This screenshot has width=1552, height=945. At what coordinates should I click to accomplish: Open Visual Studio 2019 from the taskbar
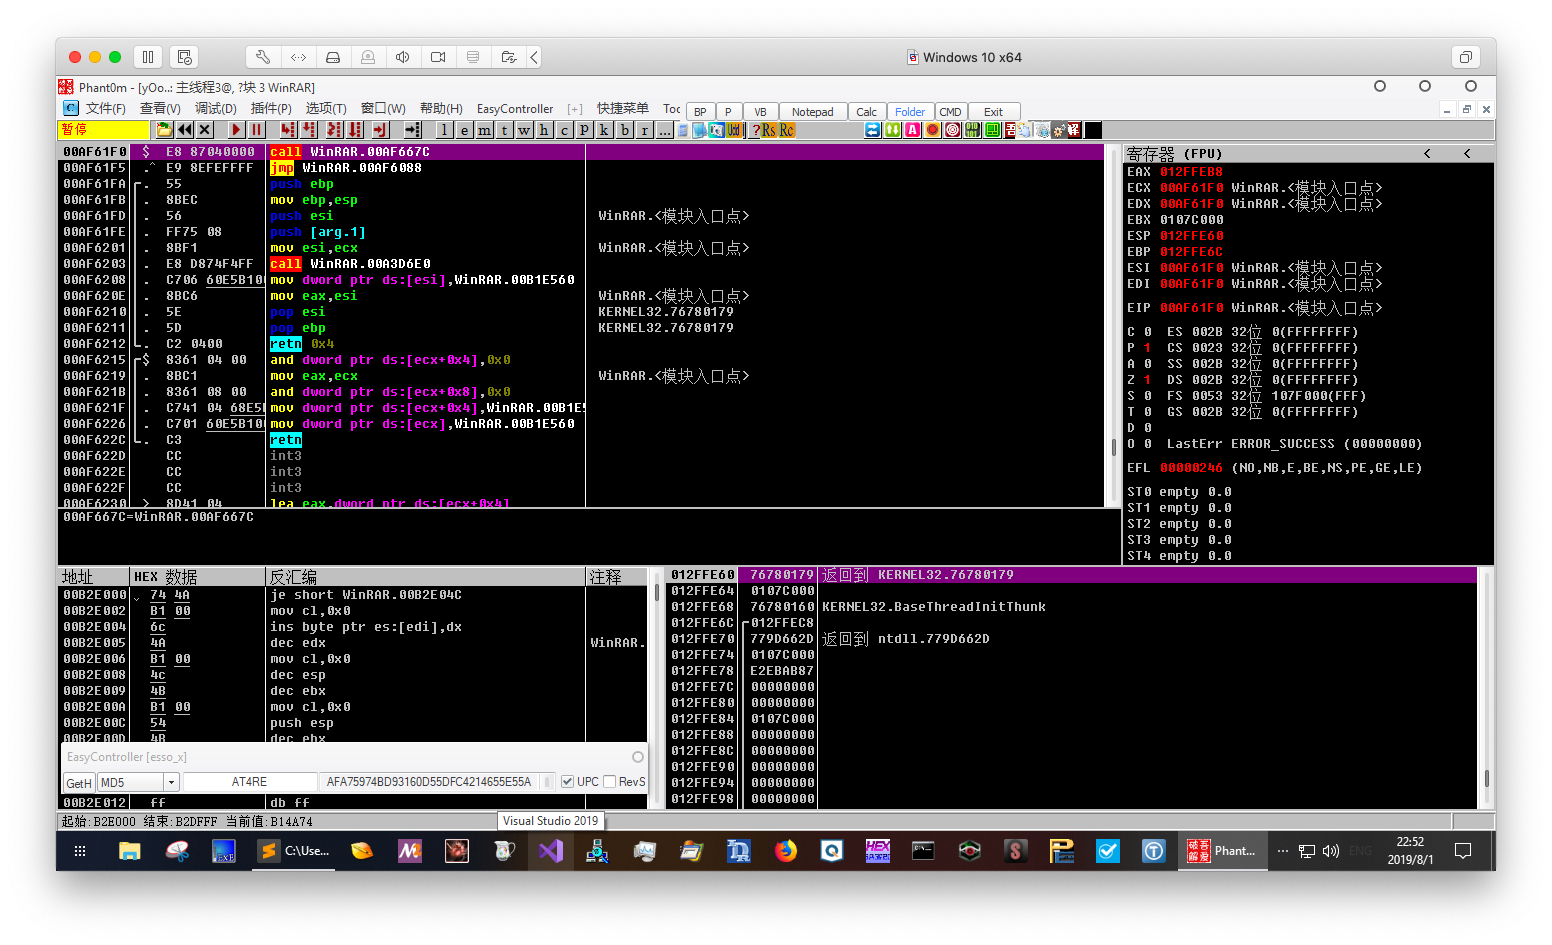[x=550, y=851]
